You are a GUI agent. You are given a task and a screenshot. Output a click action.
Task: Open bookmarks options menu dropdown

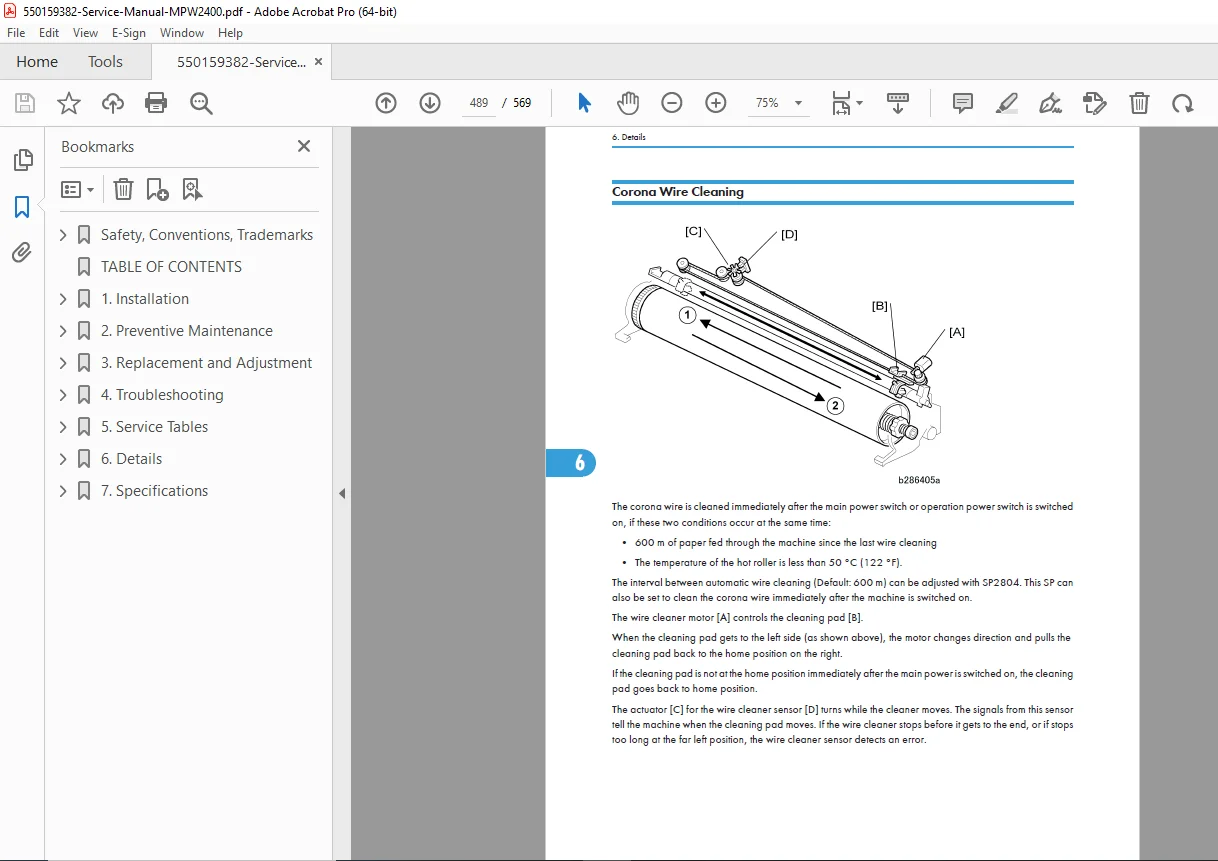[x=77, y=189]
